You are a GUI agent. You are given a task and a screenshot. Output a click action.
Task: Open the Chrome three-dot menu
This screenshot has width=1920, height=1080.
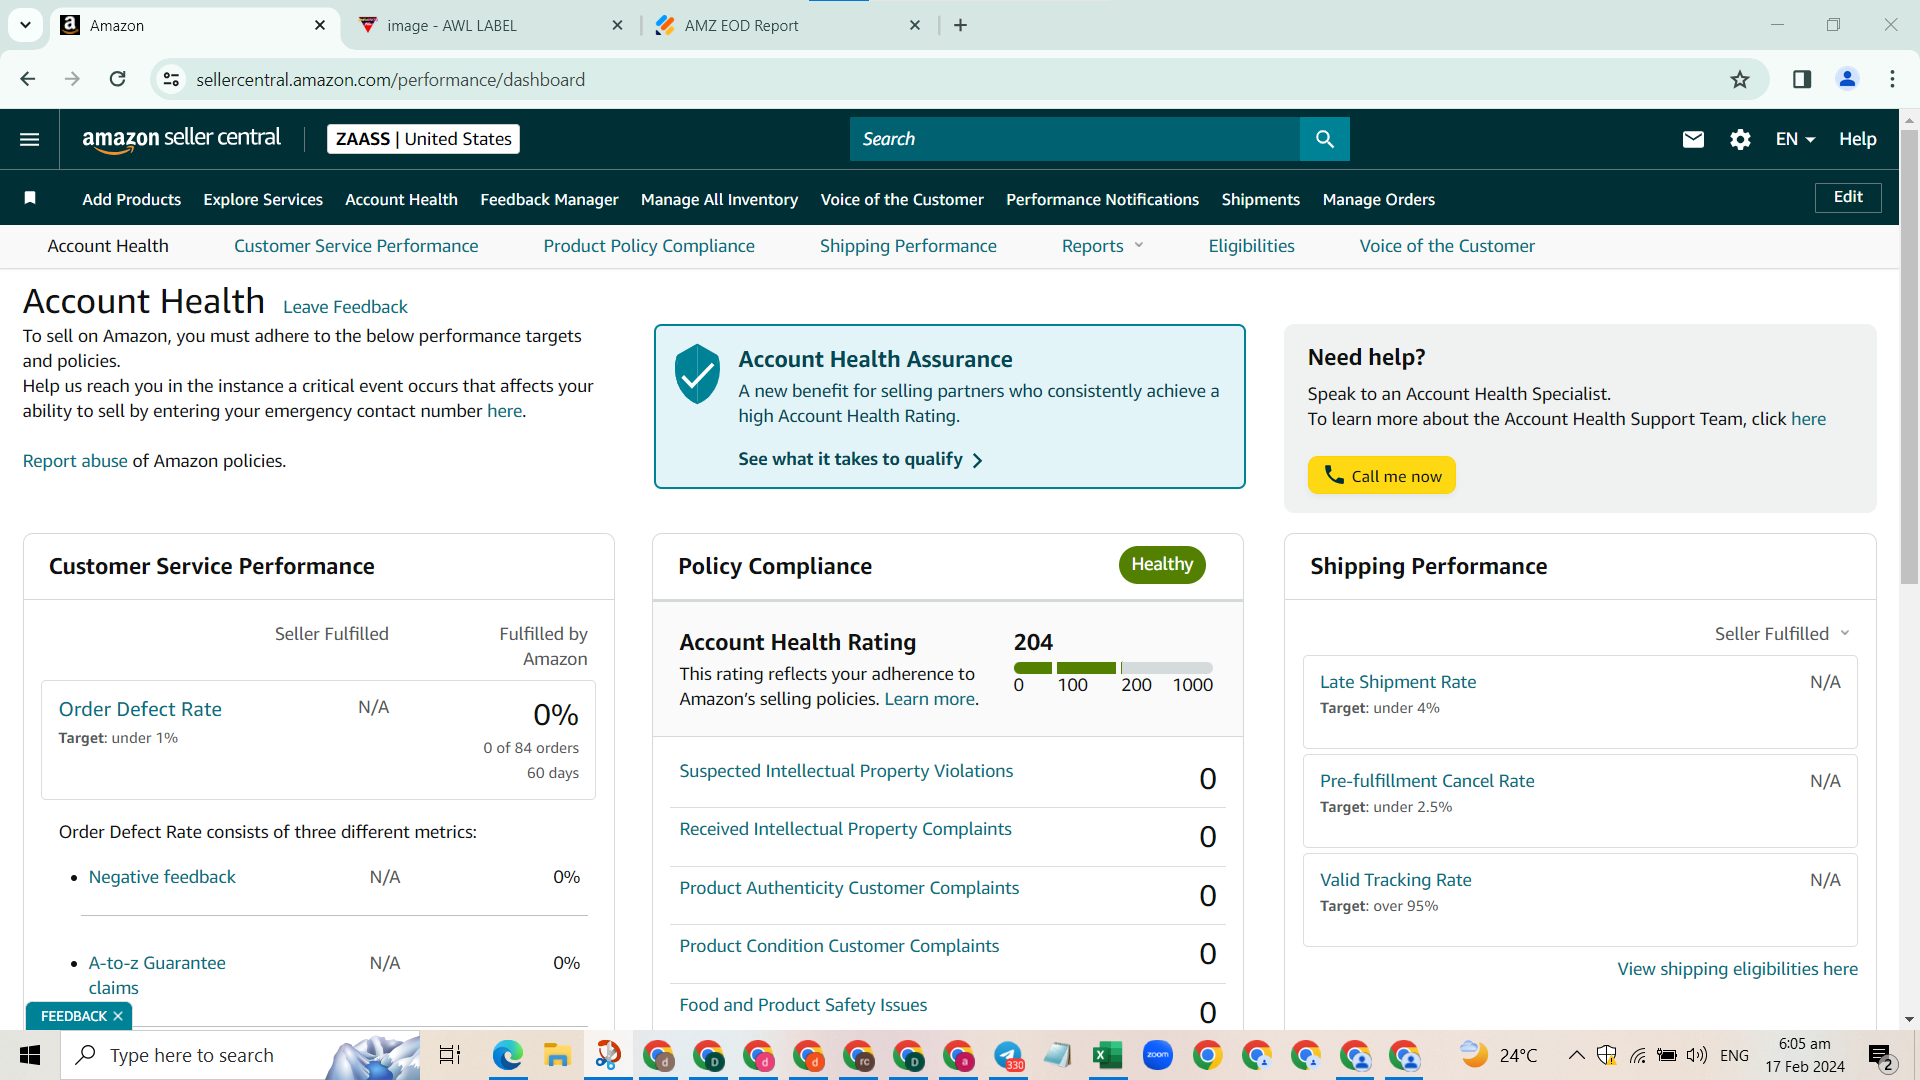[1892, 79]
